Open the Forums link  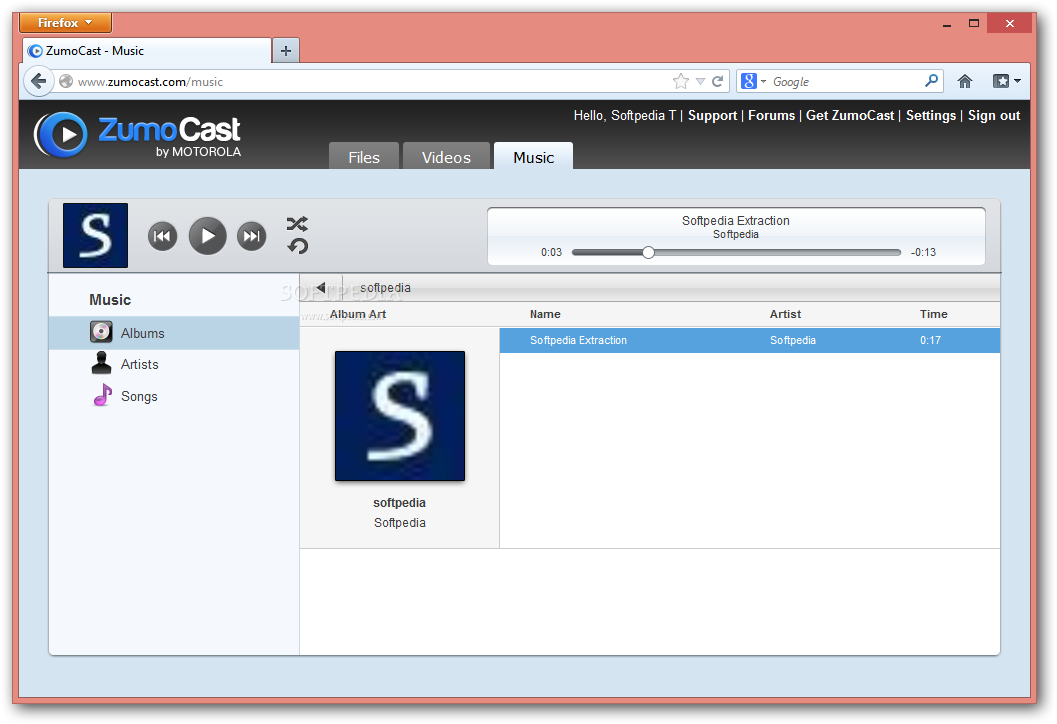[x=771, y=115]
